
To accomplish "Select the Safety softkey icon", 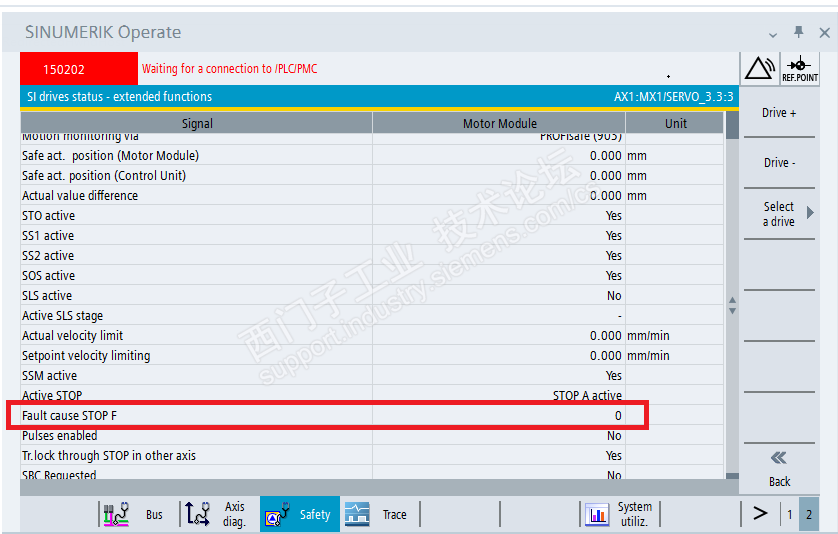I will click(x=277, y=514).
